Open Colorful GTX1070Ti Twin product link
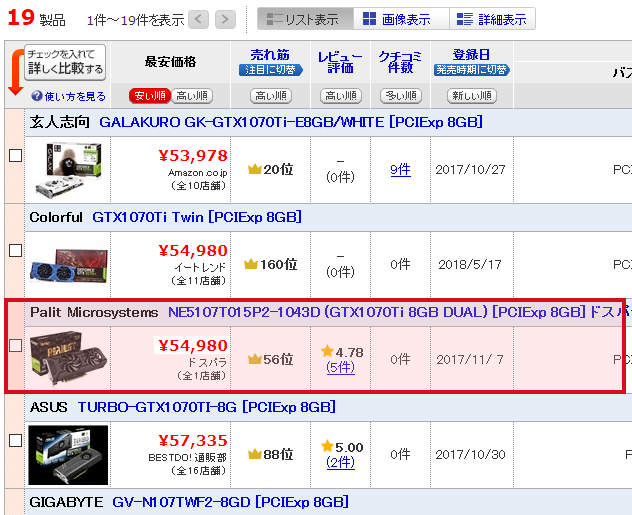 click(x=197, y=217)
